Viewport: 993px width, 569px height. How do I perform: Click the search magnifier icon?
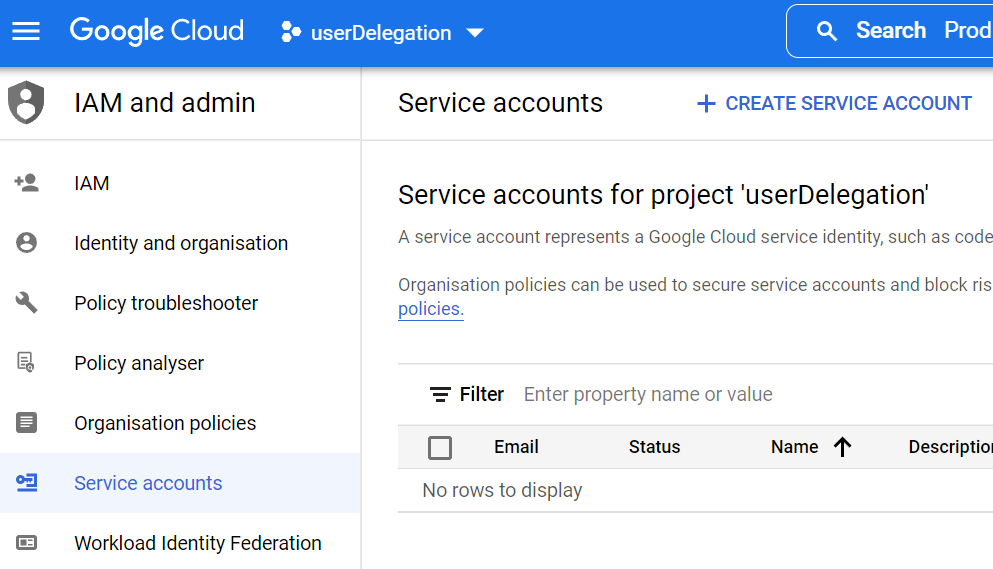[826, 30]
